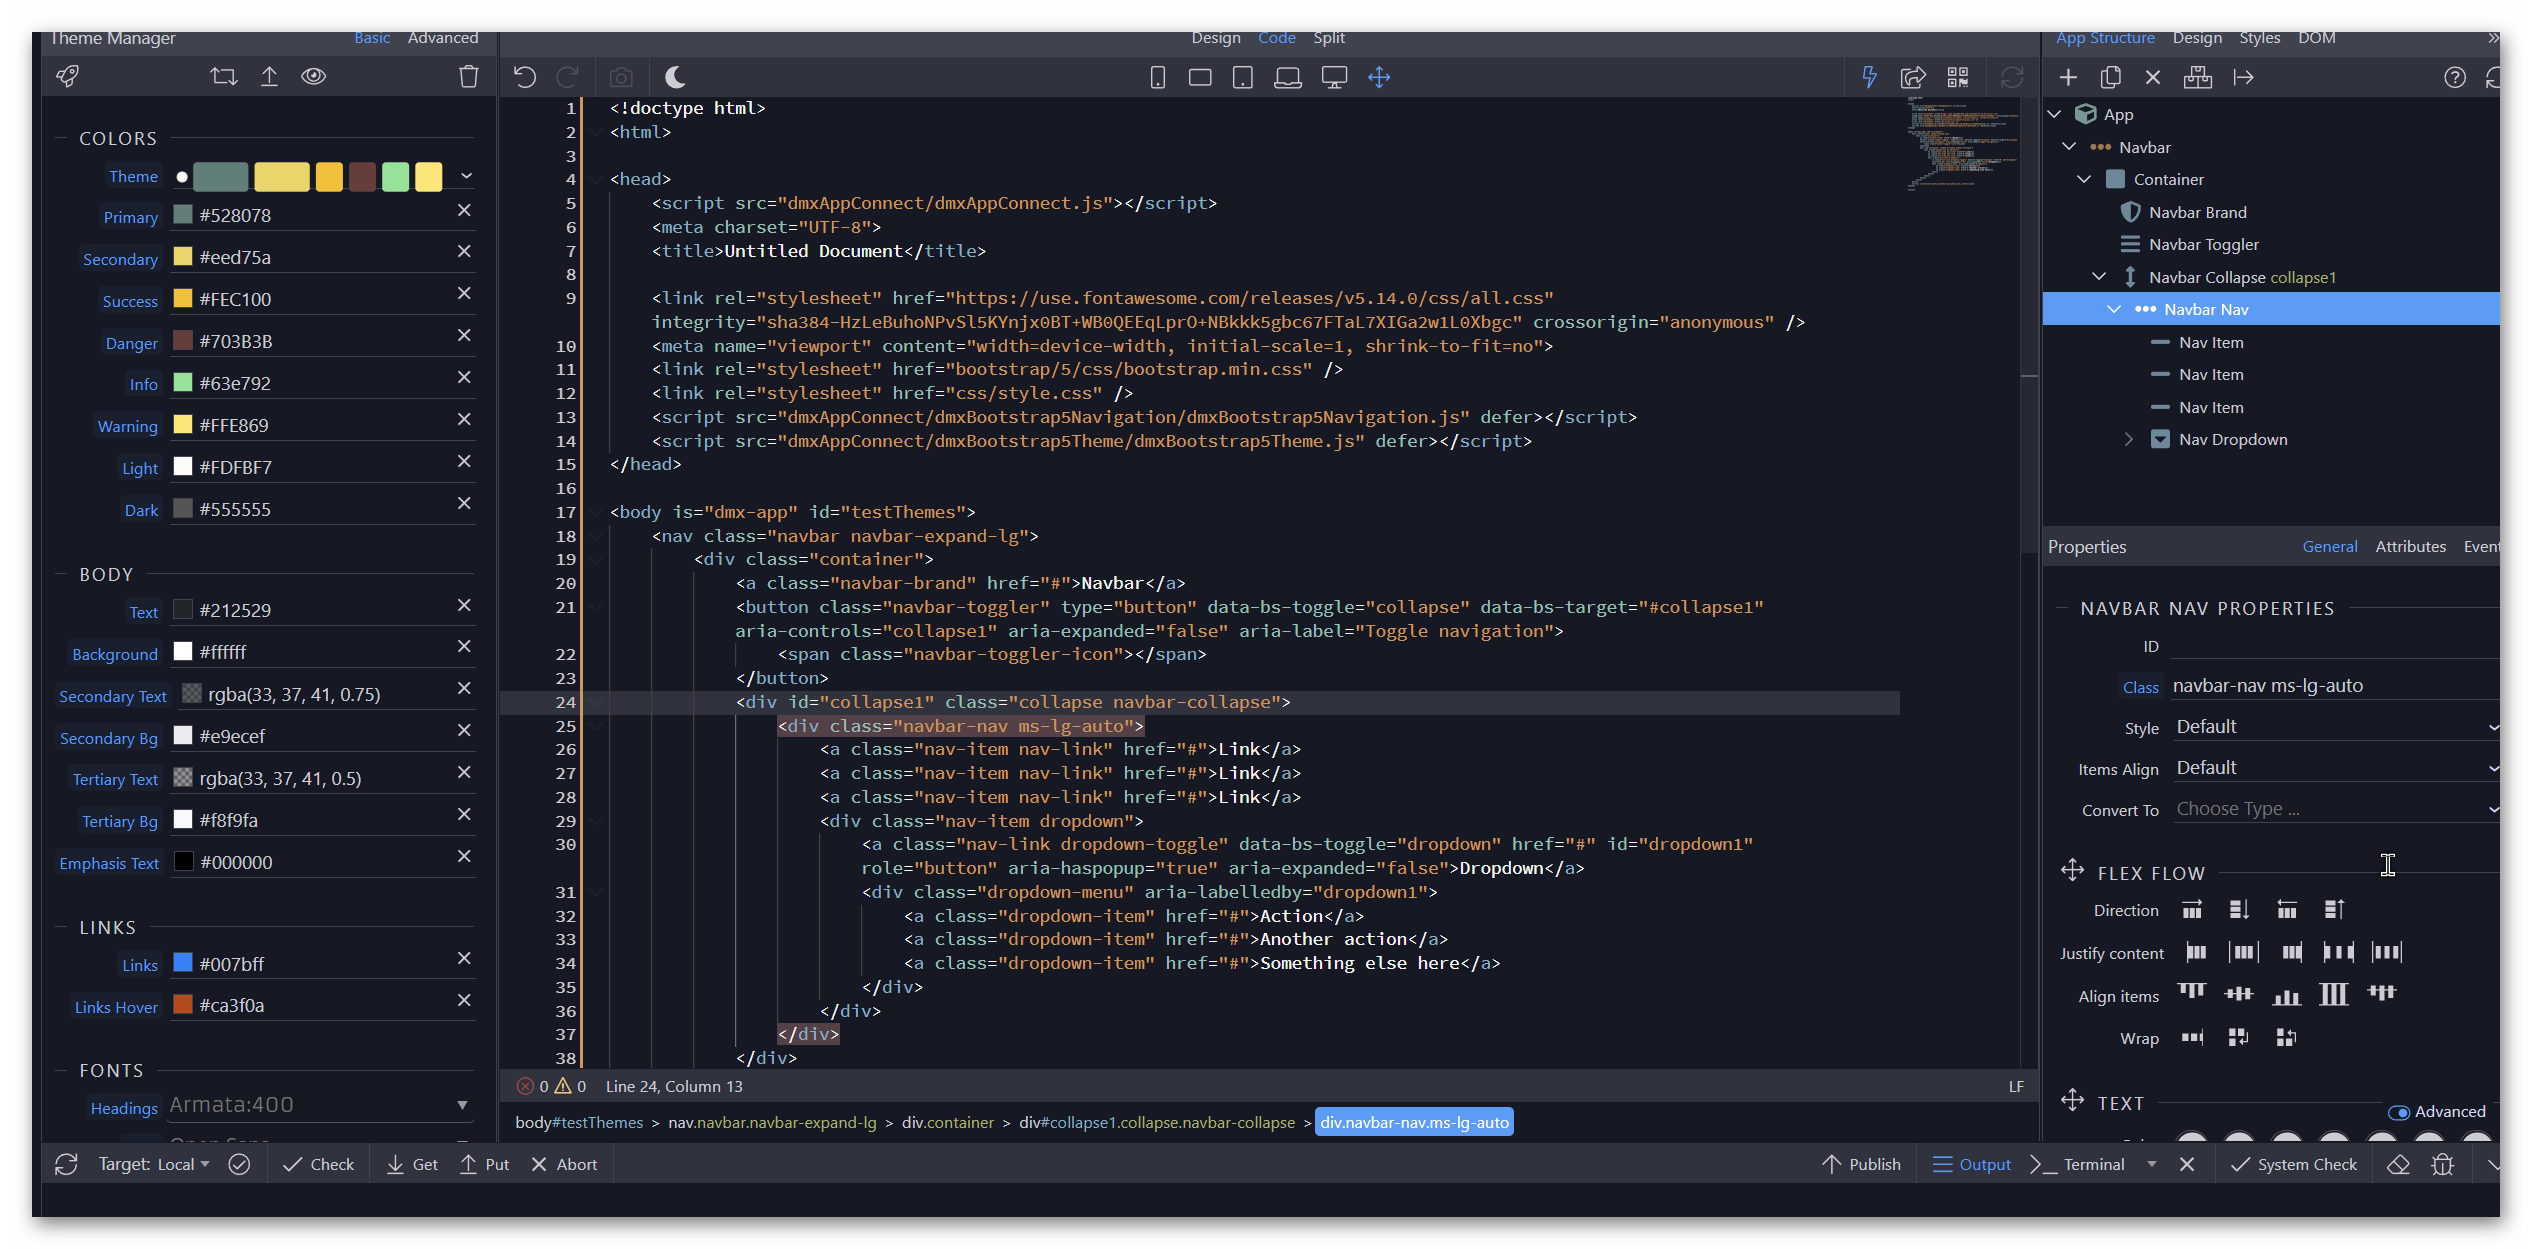Select Navbar Toggler in the tree
2532x1249 pixels.
[2204, 244]
